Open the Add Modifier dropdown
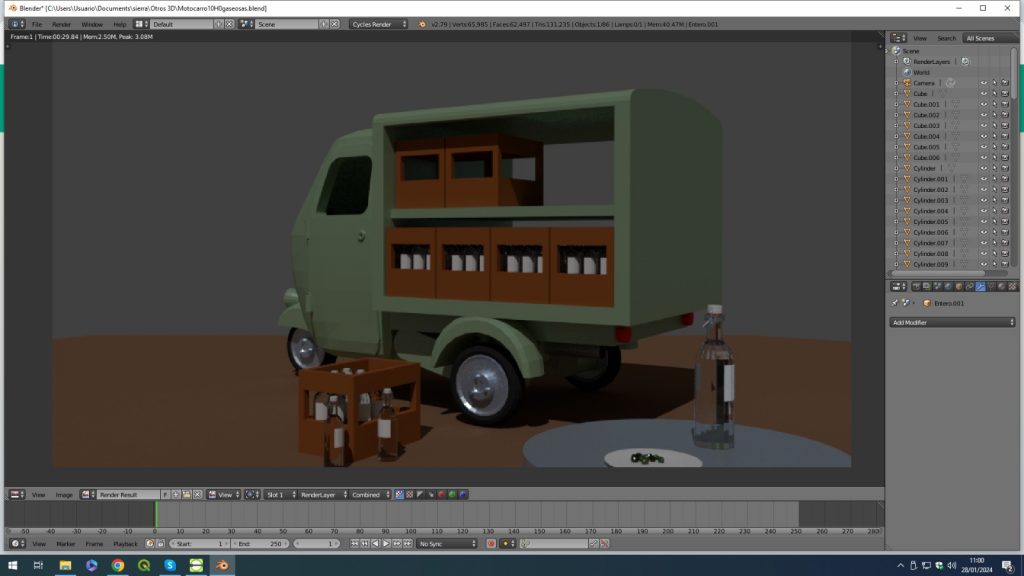The height and width of the screenshot is (576, 1024). [x=952, y=323]
